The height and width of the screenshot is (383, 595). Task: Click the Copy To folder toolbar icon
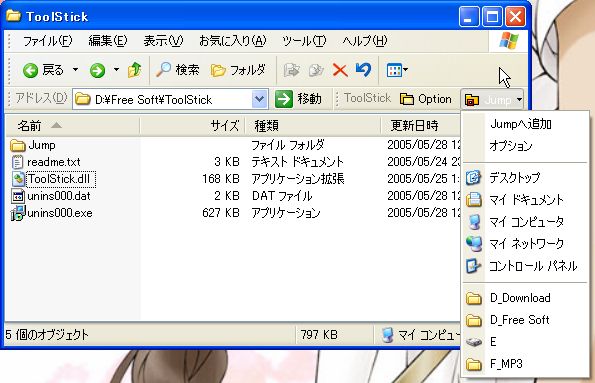click(316, 70)
